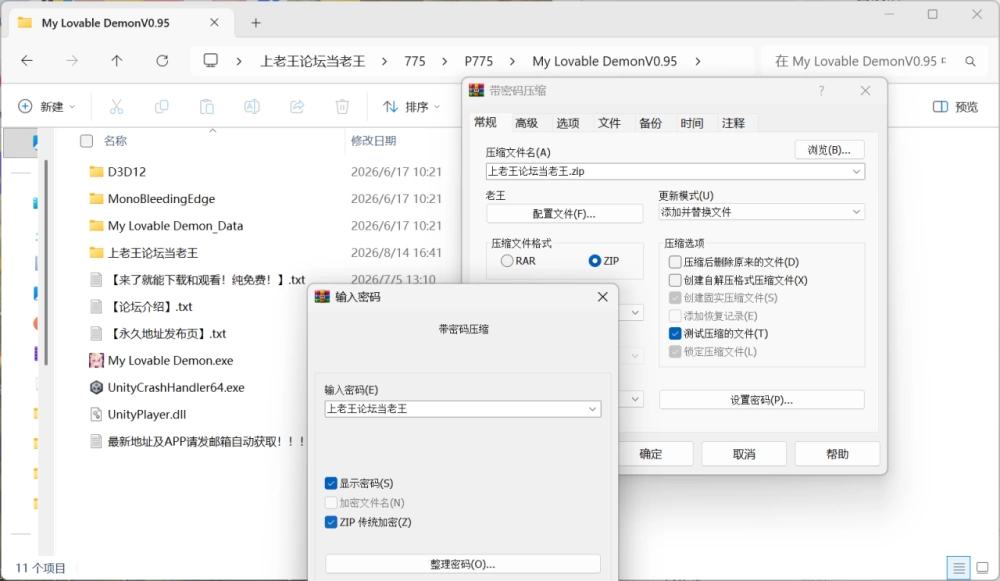Close the 输入密码 dialog
Viewport: 1000px width, 581px height.
coord(603,297)
